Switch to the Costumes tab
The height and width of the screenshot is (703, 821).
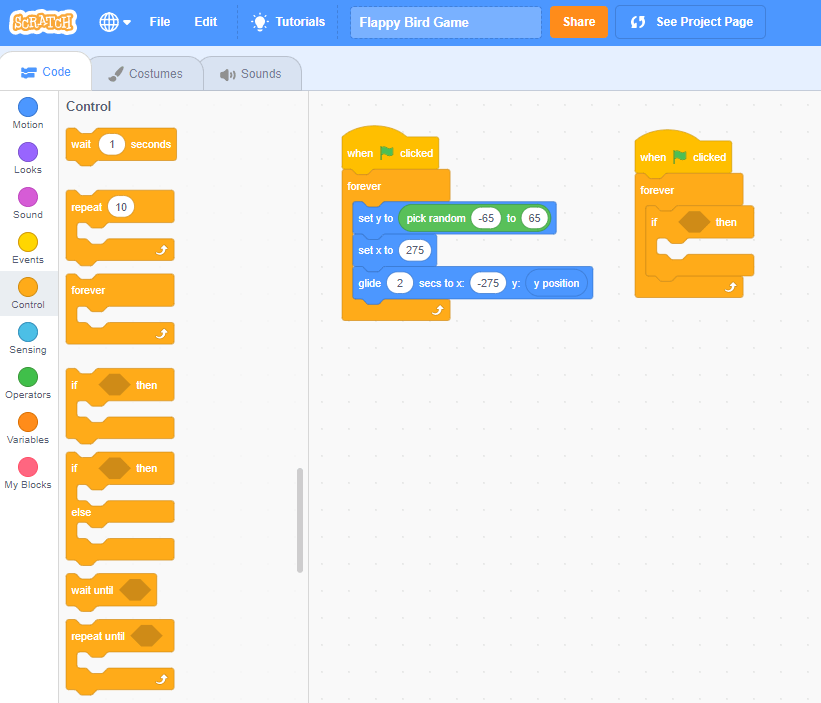(148, 73)
